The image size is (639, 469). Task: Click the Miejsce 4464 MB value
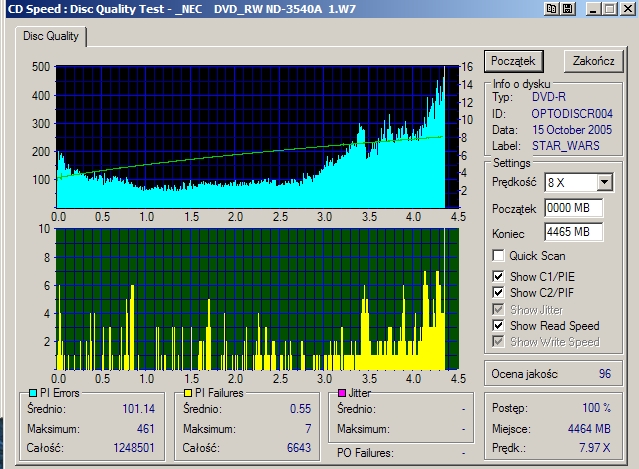click(589, 429)
